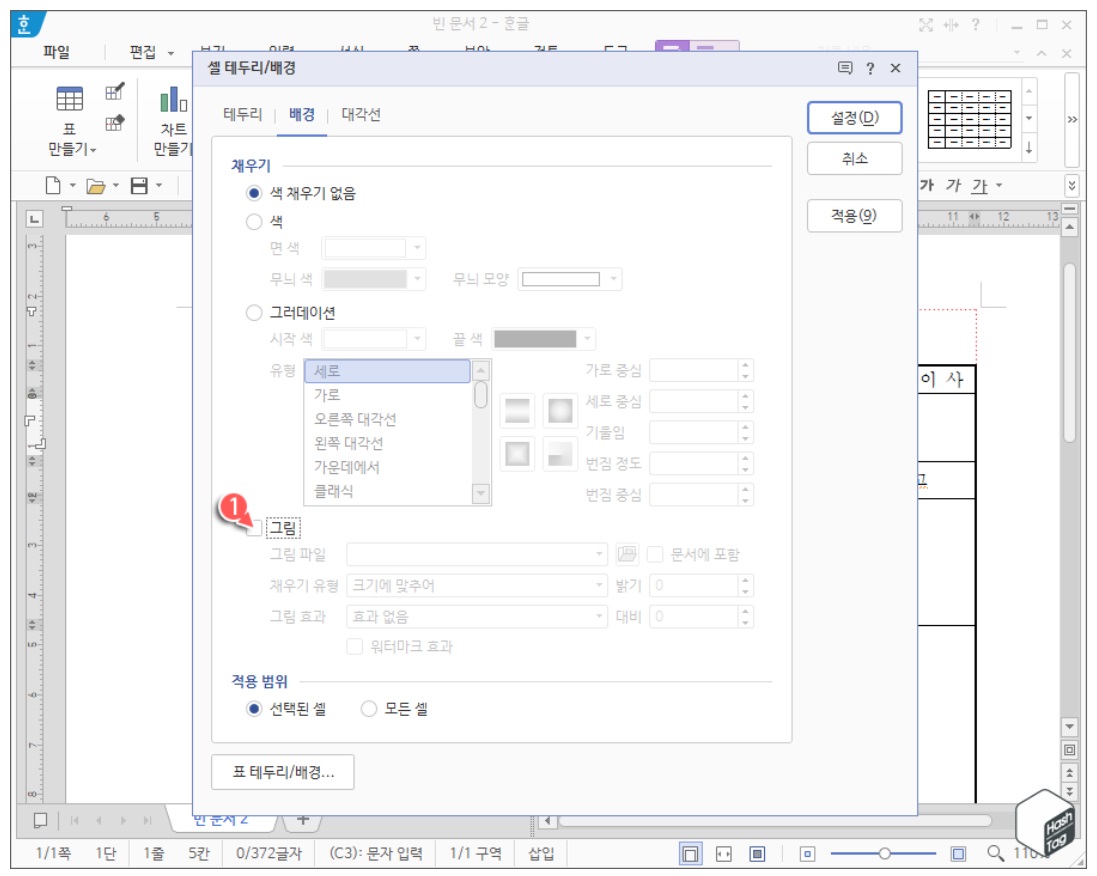Viewport: 1097px width, 876px height.
Task: Adjust the status bar zoom slider
Action: point(884,854)
